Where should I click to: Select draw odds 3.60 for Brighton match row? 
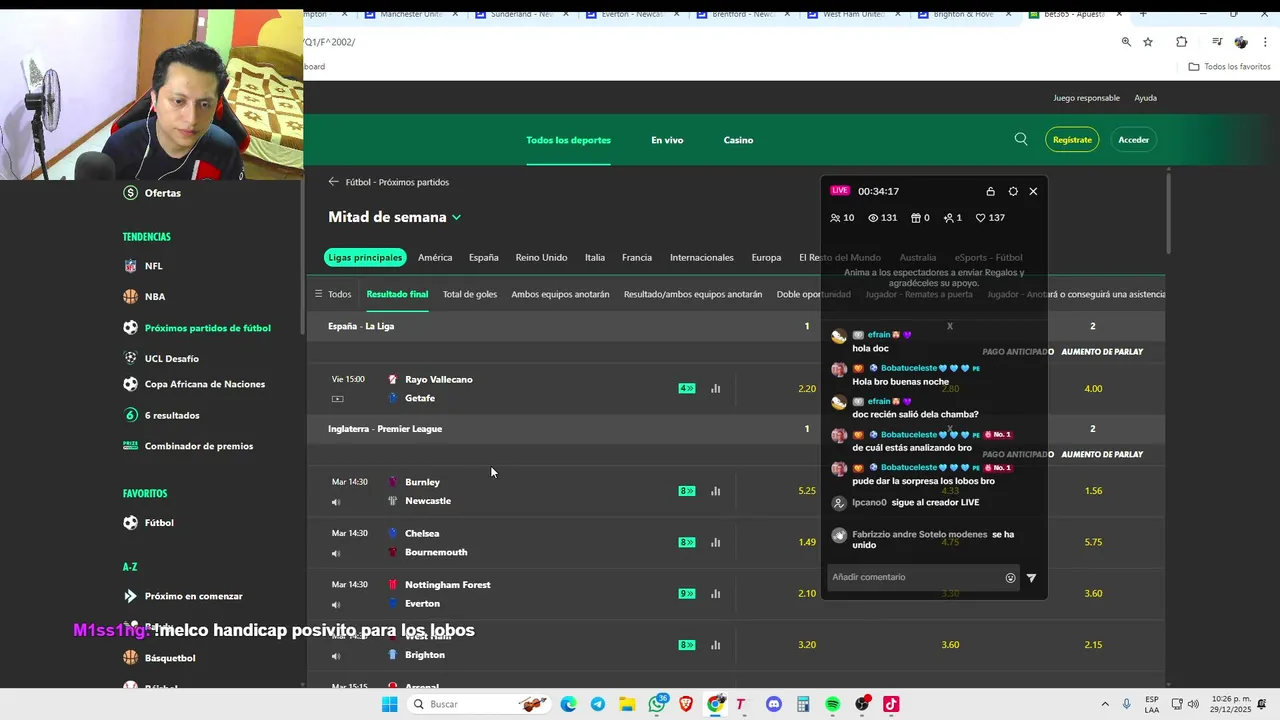pyautogui.click(x=950, y=645)
